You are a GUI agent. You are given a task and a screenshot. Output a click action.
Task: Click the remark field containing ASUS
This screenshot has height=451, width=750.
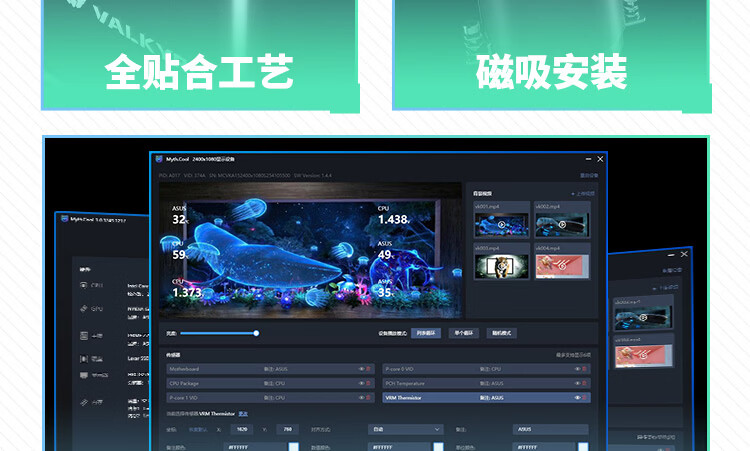coord(551,429)
